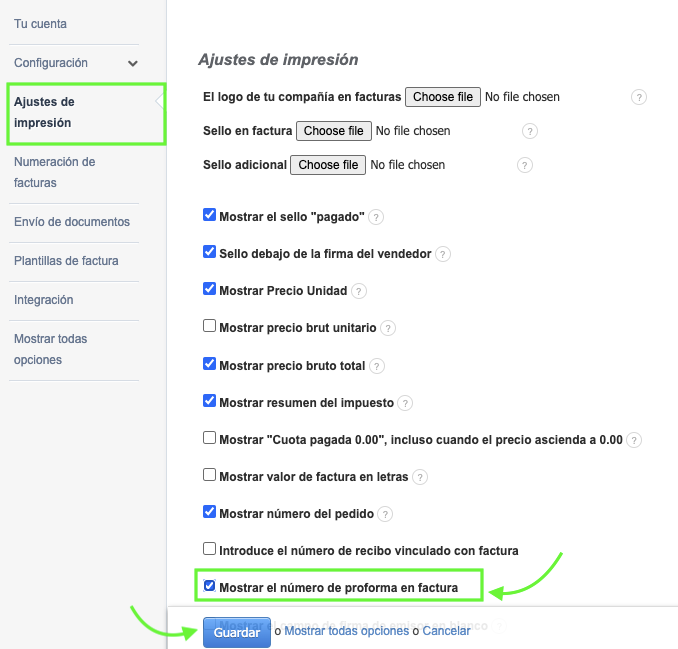Click help icon next to company logo upload
Screen dimensions: 678x649
(x=639, y=97)
